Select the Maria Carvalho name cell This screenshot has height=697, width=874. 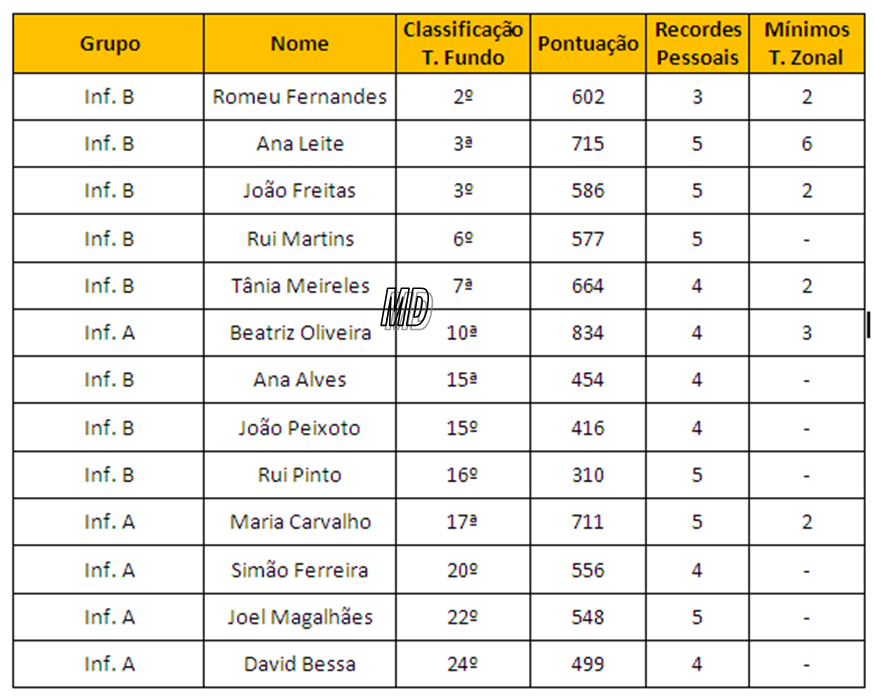(299, 522)
